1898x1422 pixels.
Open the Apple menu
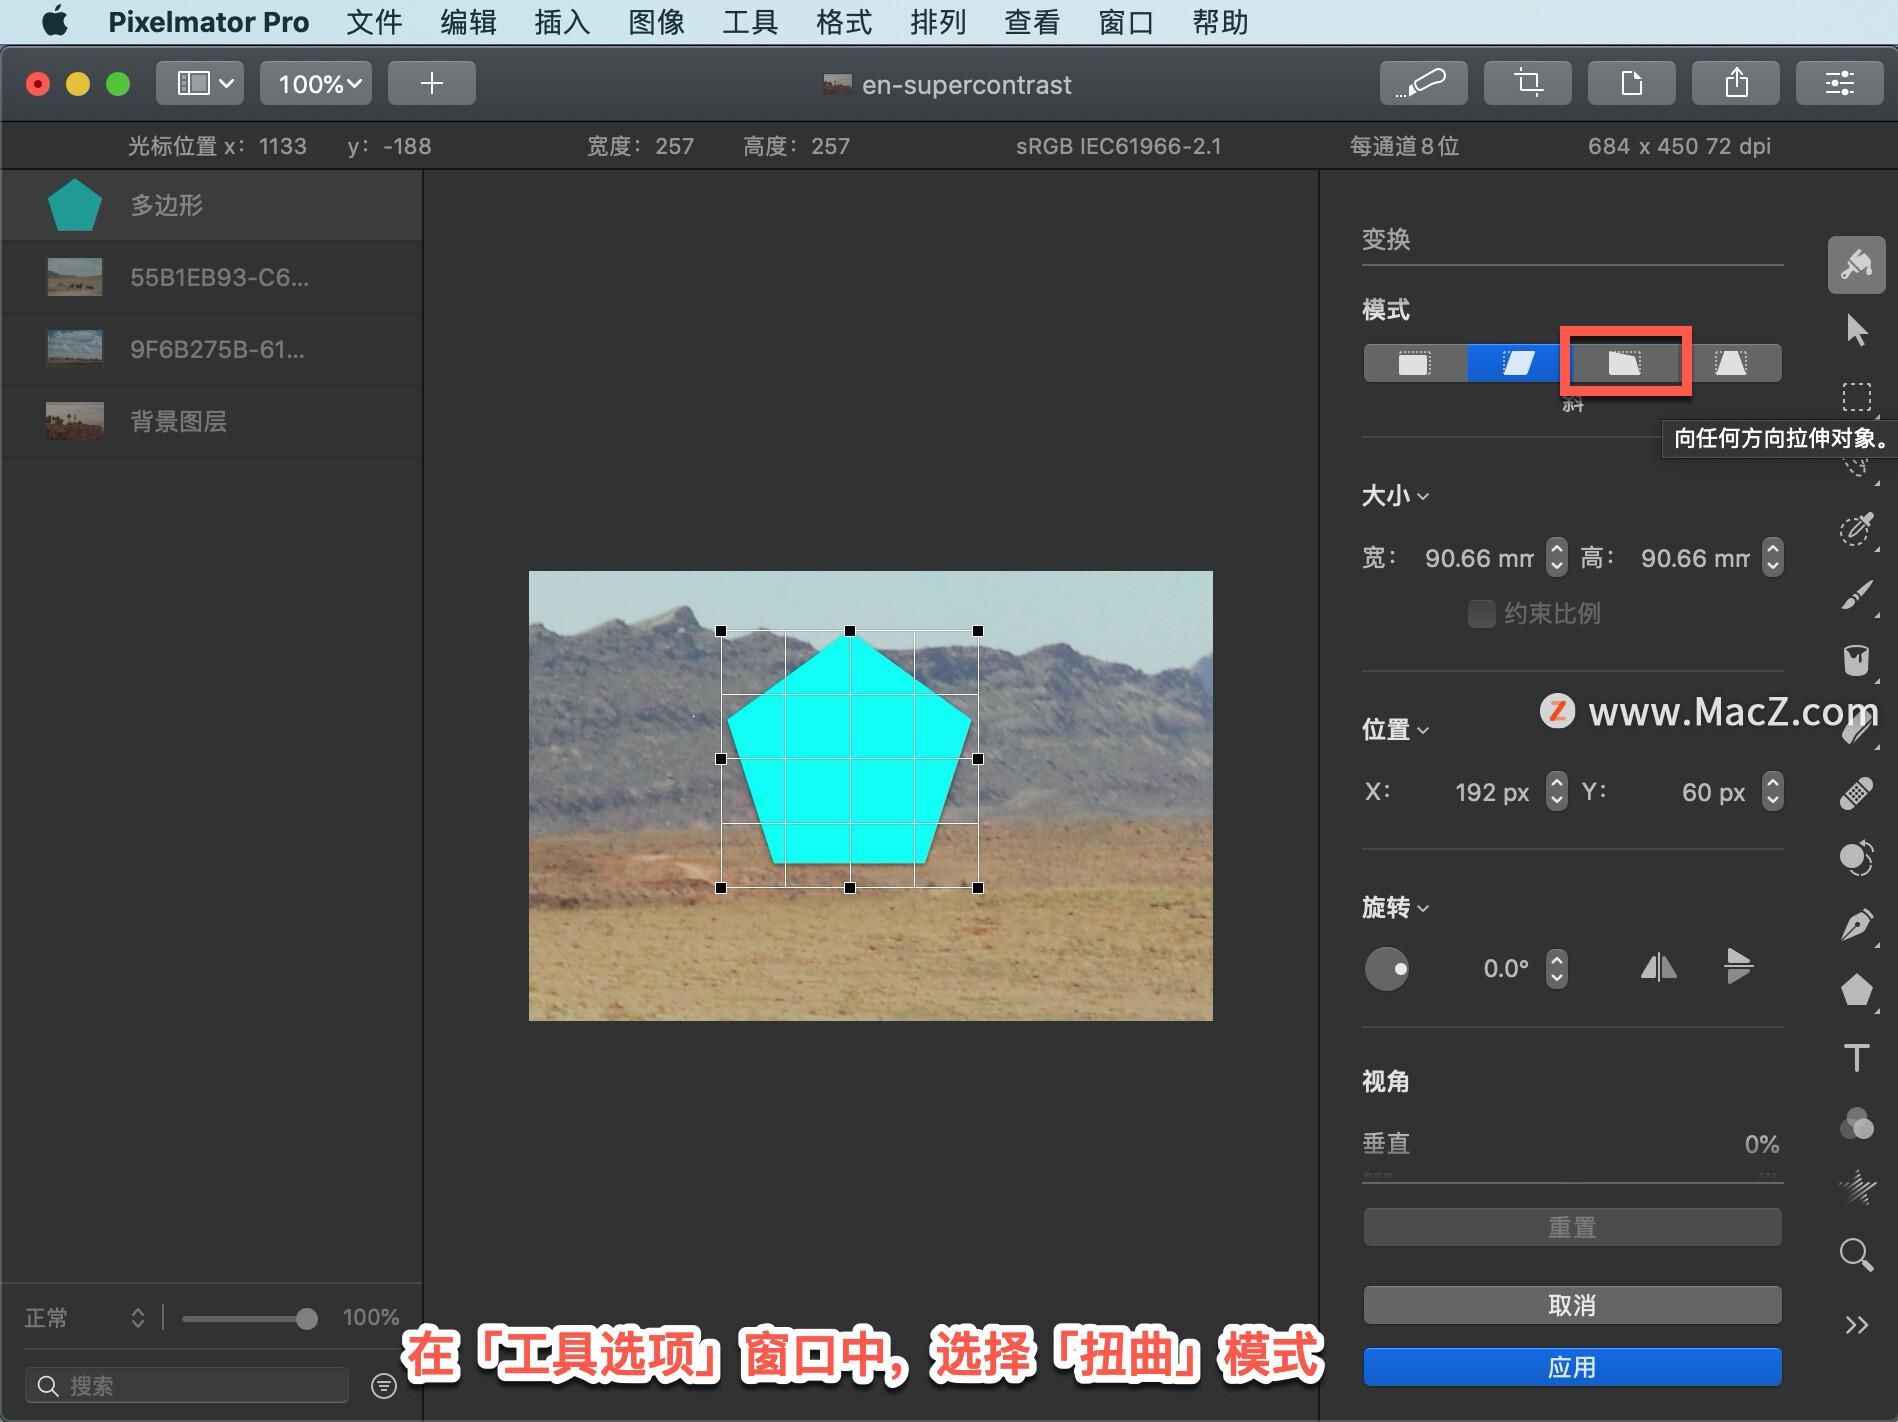(55, 21)
